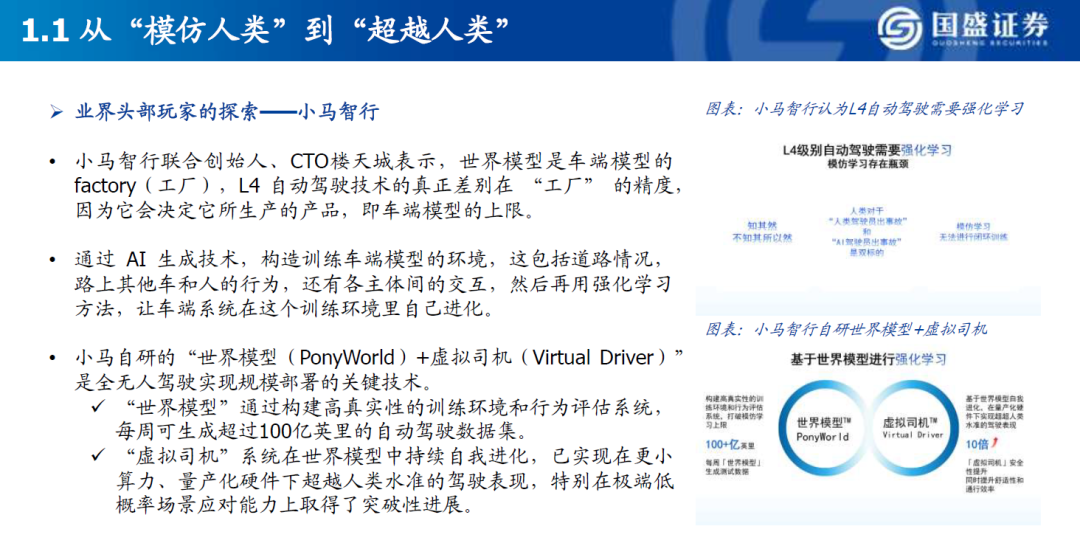Click 知其然 不知其所以然 text in figure
This screenshot has height=543, width=1080.
[761, 232]
